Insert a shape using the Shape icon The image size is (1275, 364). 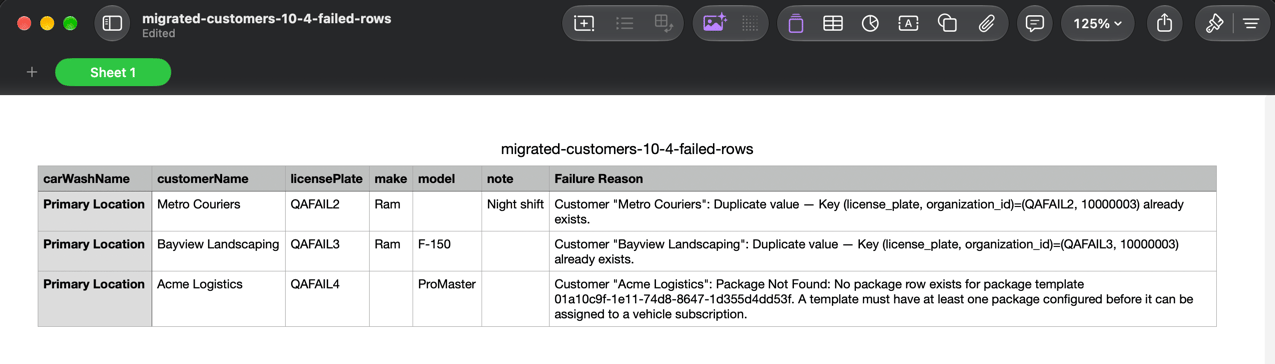(x=947, y=23)
